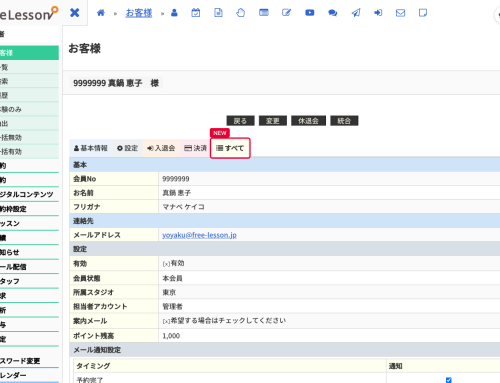Image resolution: width=500 pixels, height=383 pixels.
Task: Switch to the 入退会 tab
Action: click(161, 148)
